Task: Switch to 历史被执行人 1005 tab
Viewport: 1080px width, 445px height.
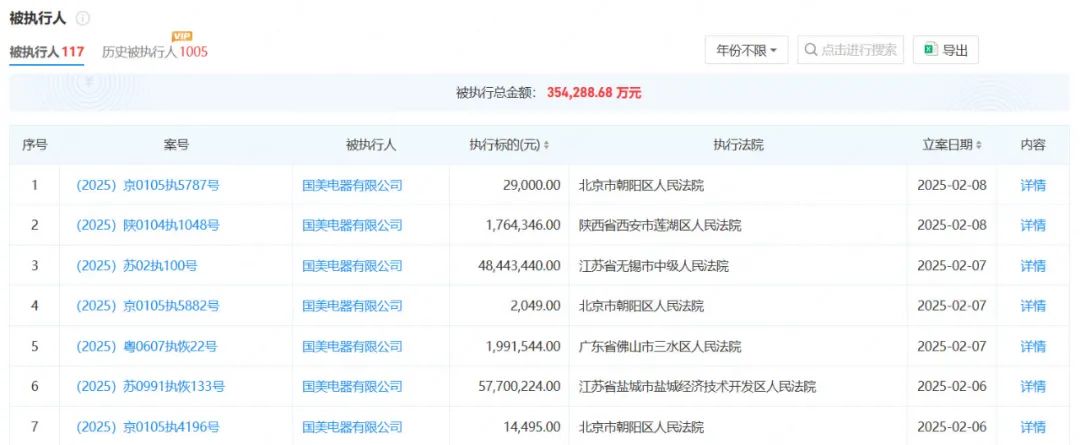Action: coord(155,52)
